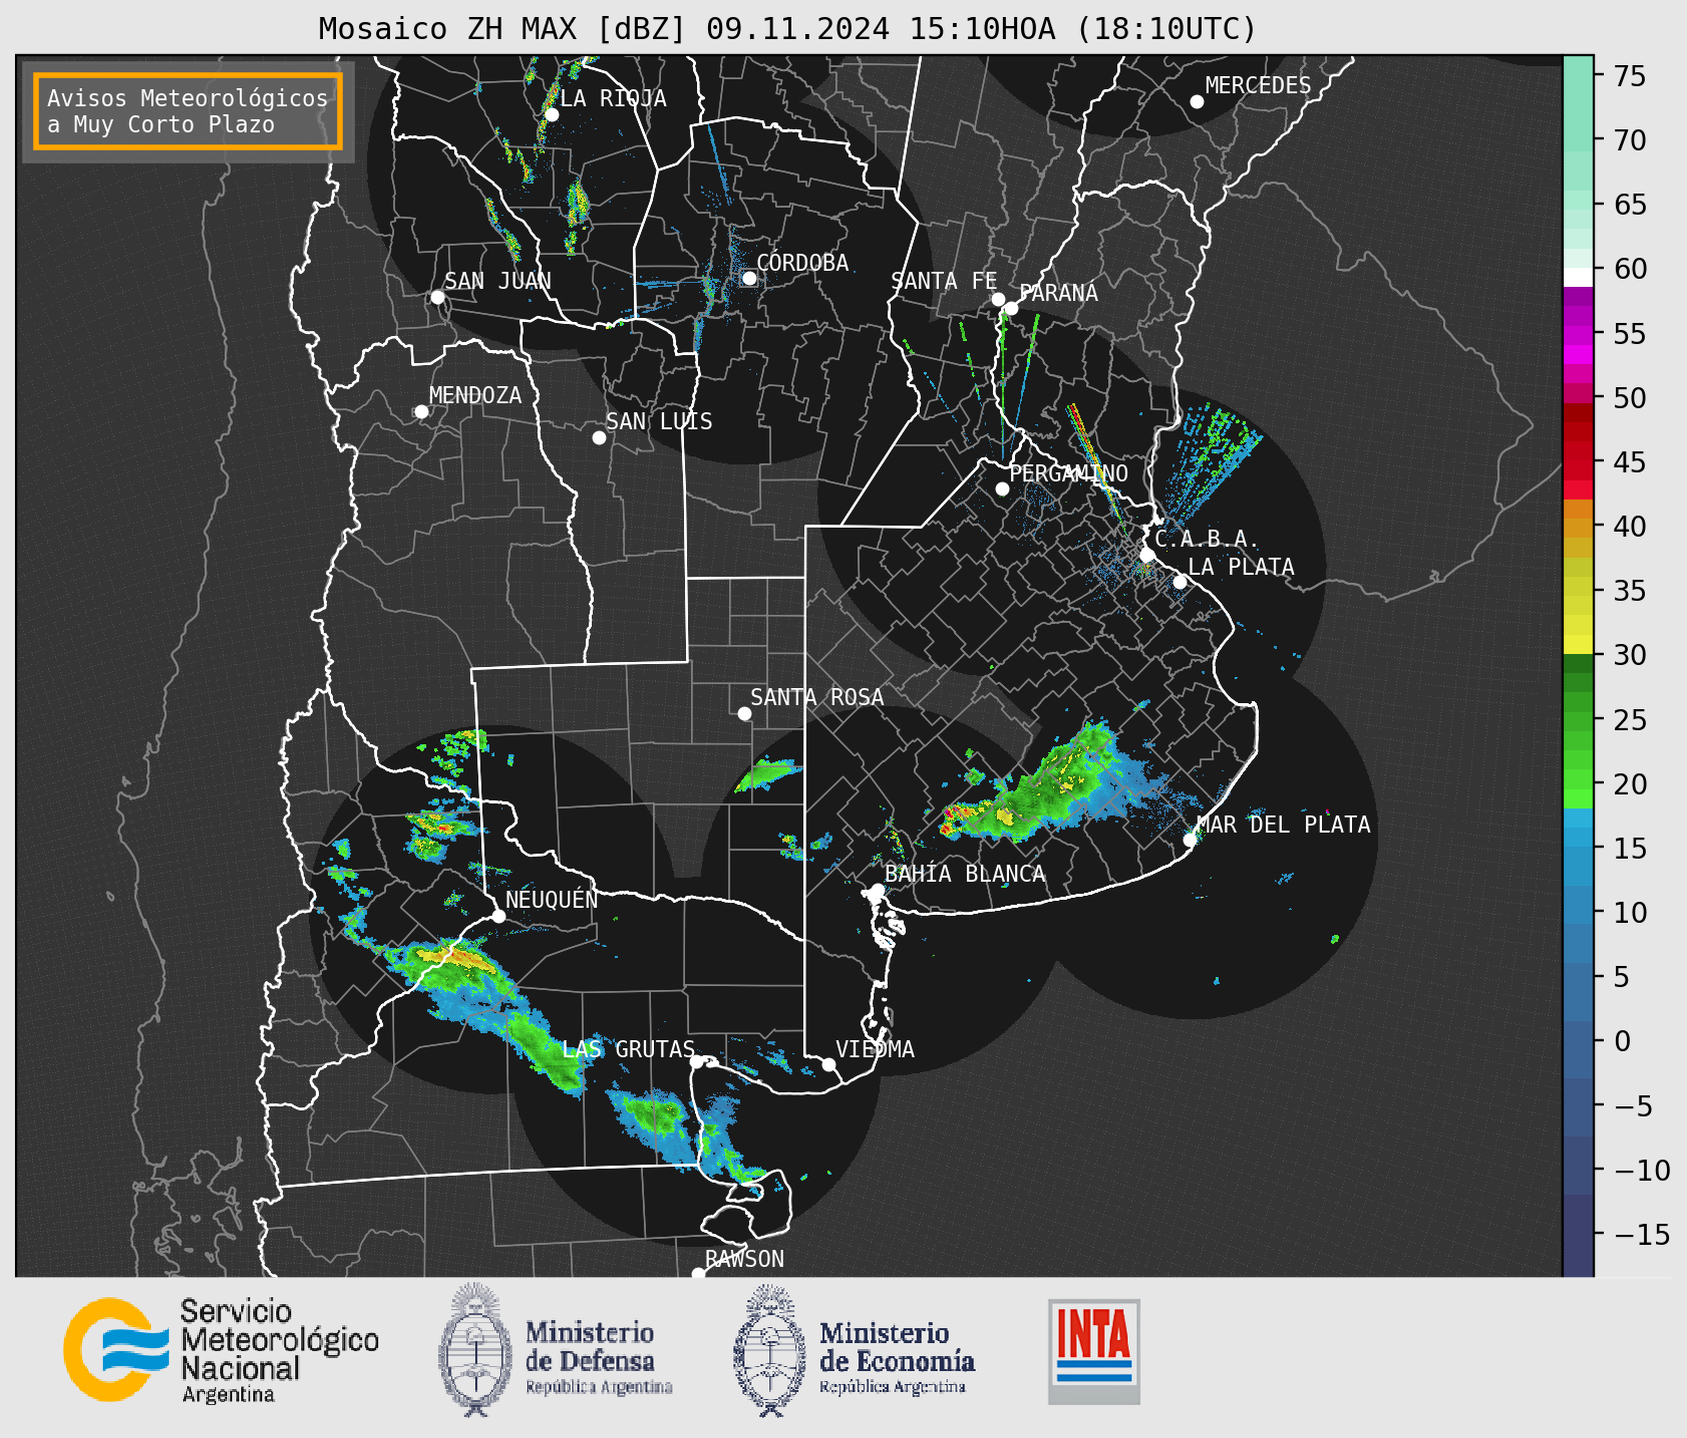Click the green 25 dBZ colorbar band
Viewport: 1687px width, 1438px height.
[1577, 720]
